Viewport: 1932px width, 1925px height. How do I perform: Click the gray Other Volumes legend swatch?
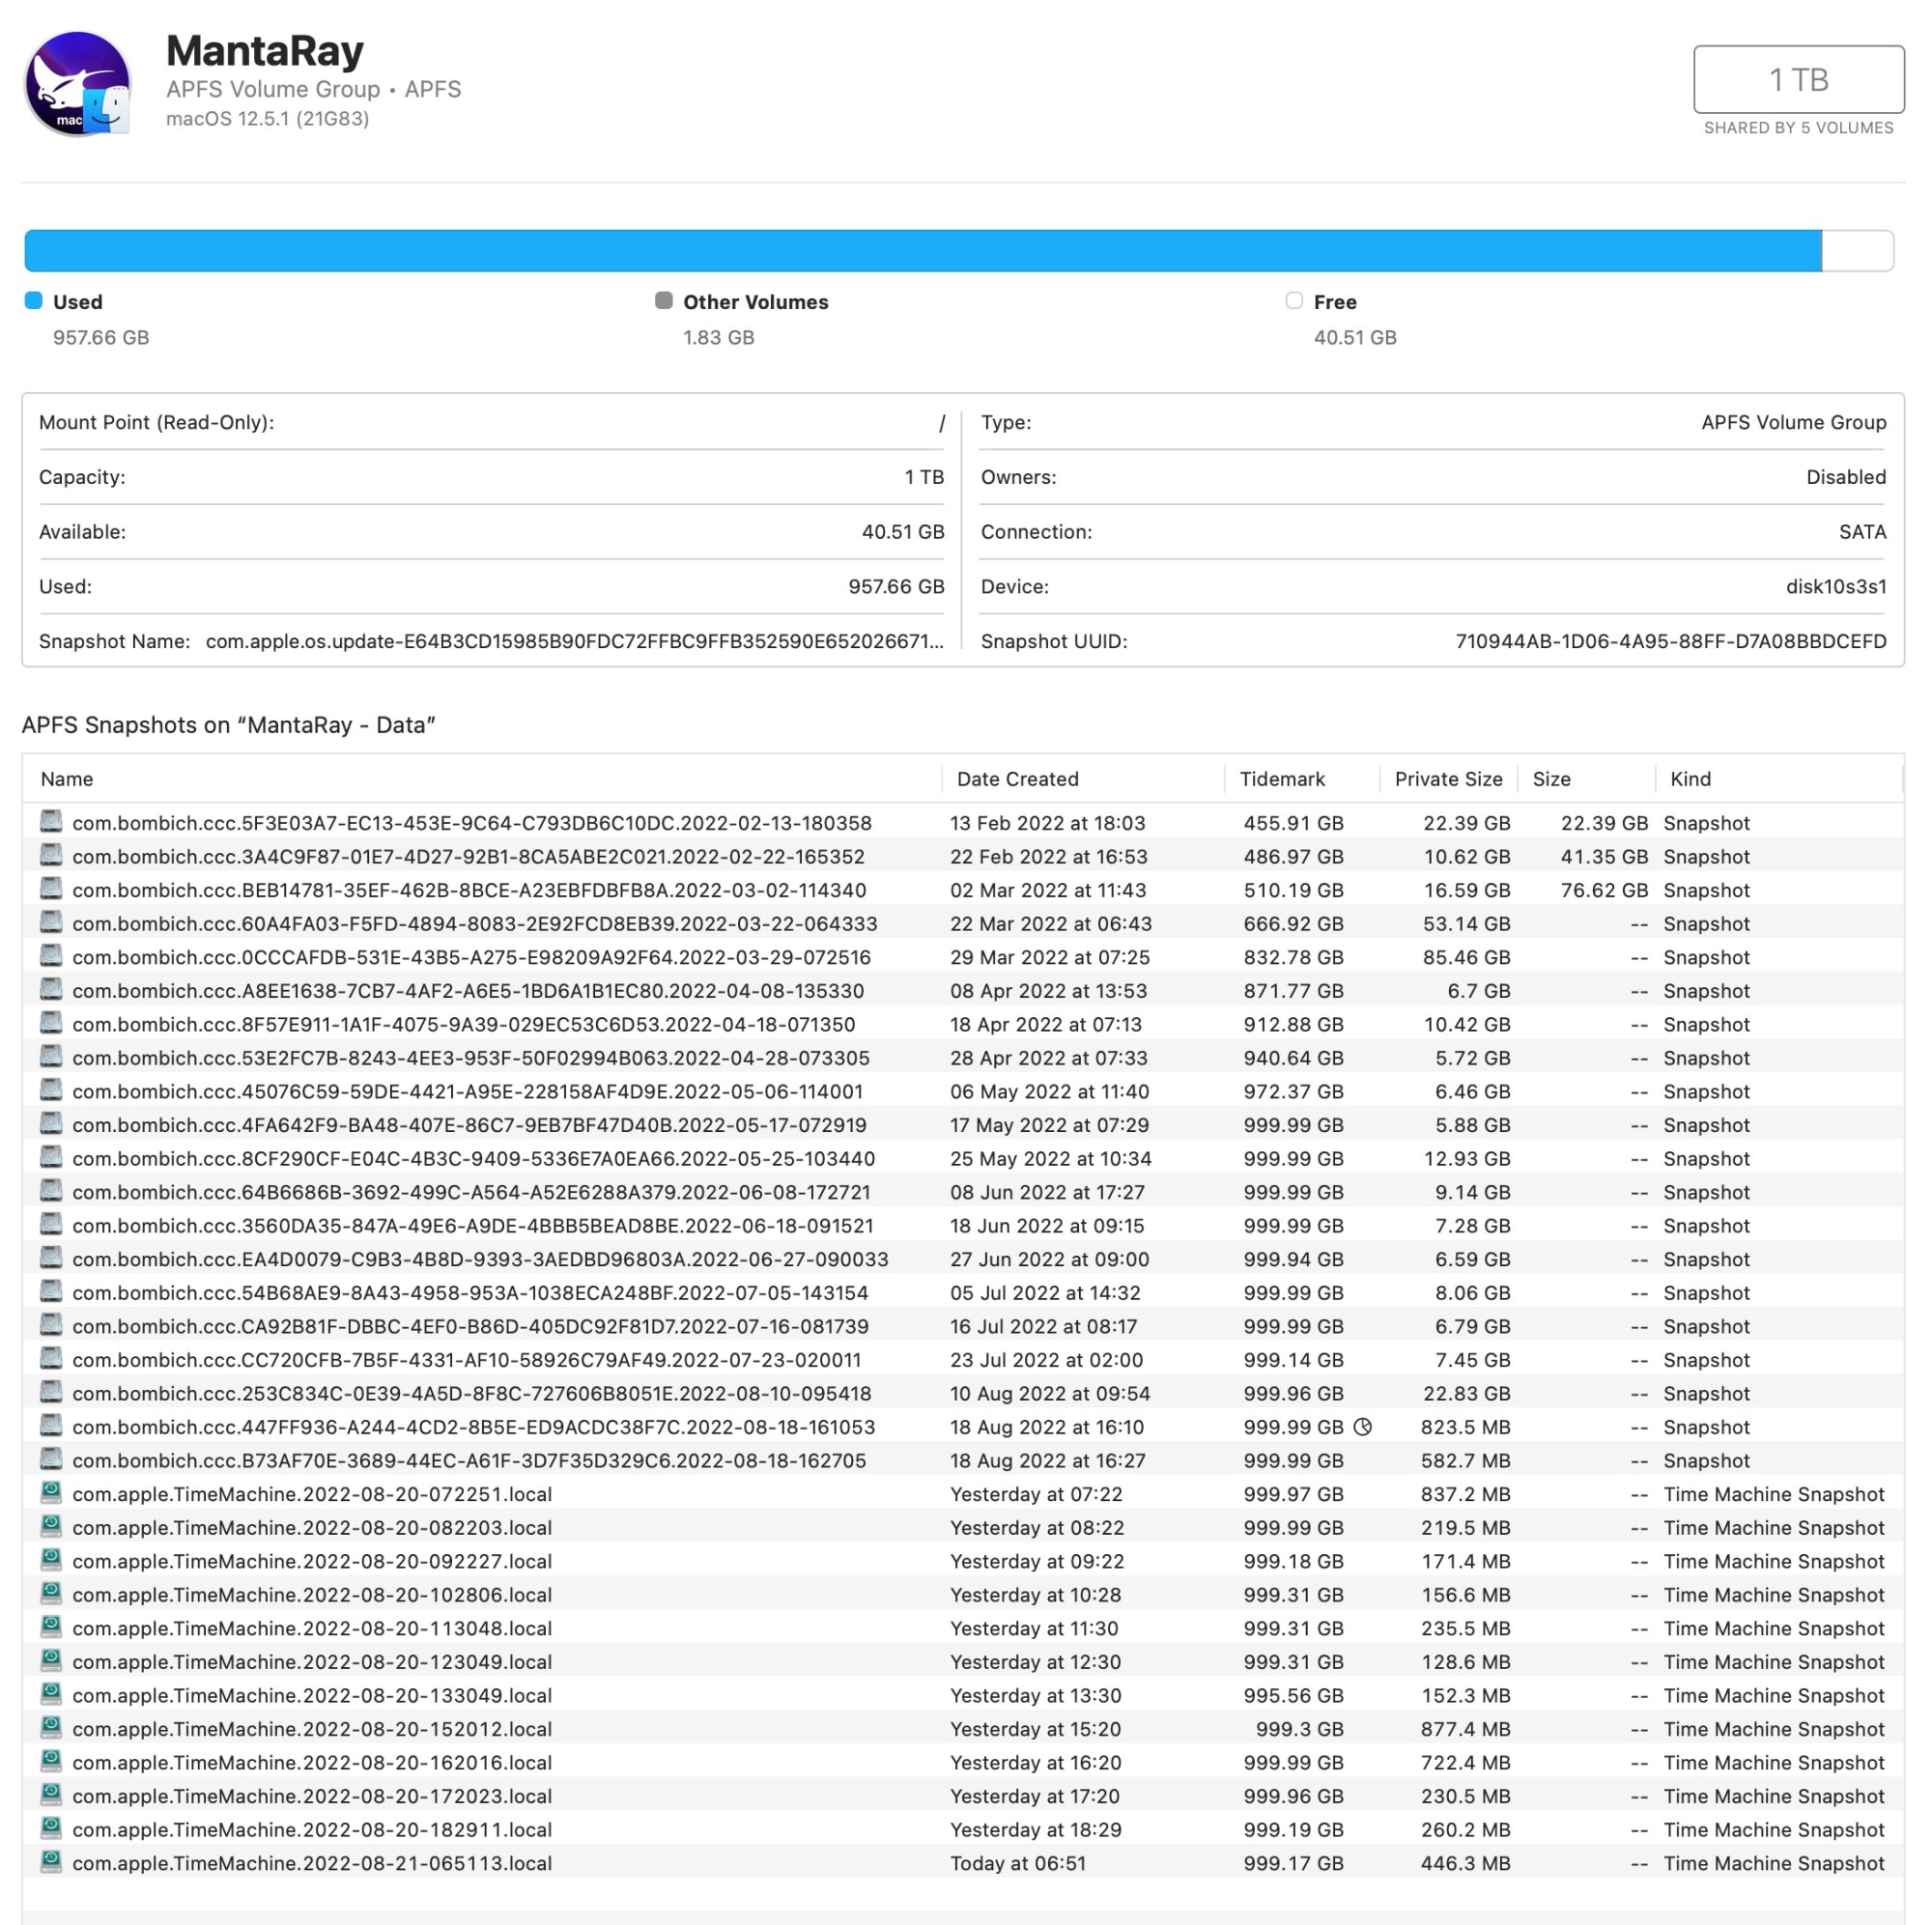tap(663, 301)
